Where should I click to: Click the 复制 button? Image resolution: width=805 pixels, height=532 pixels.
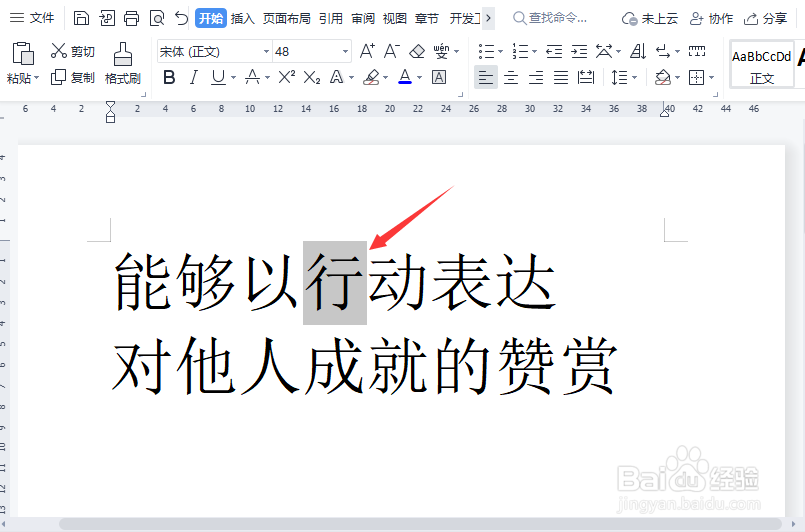click(x=72, y=78)
